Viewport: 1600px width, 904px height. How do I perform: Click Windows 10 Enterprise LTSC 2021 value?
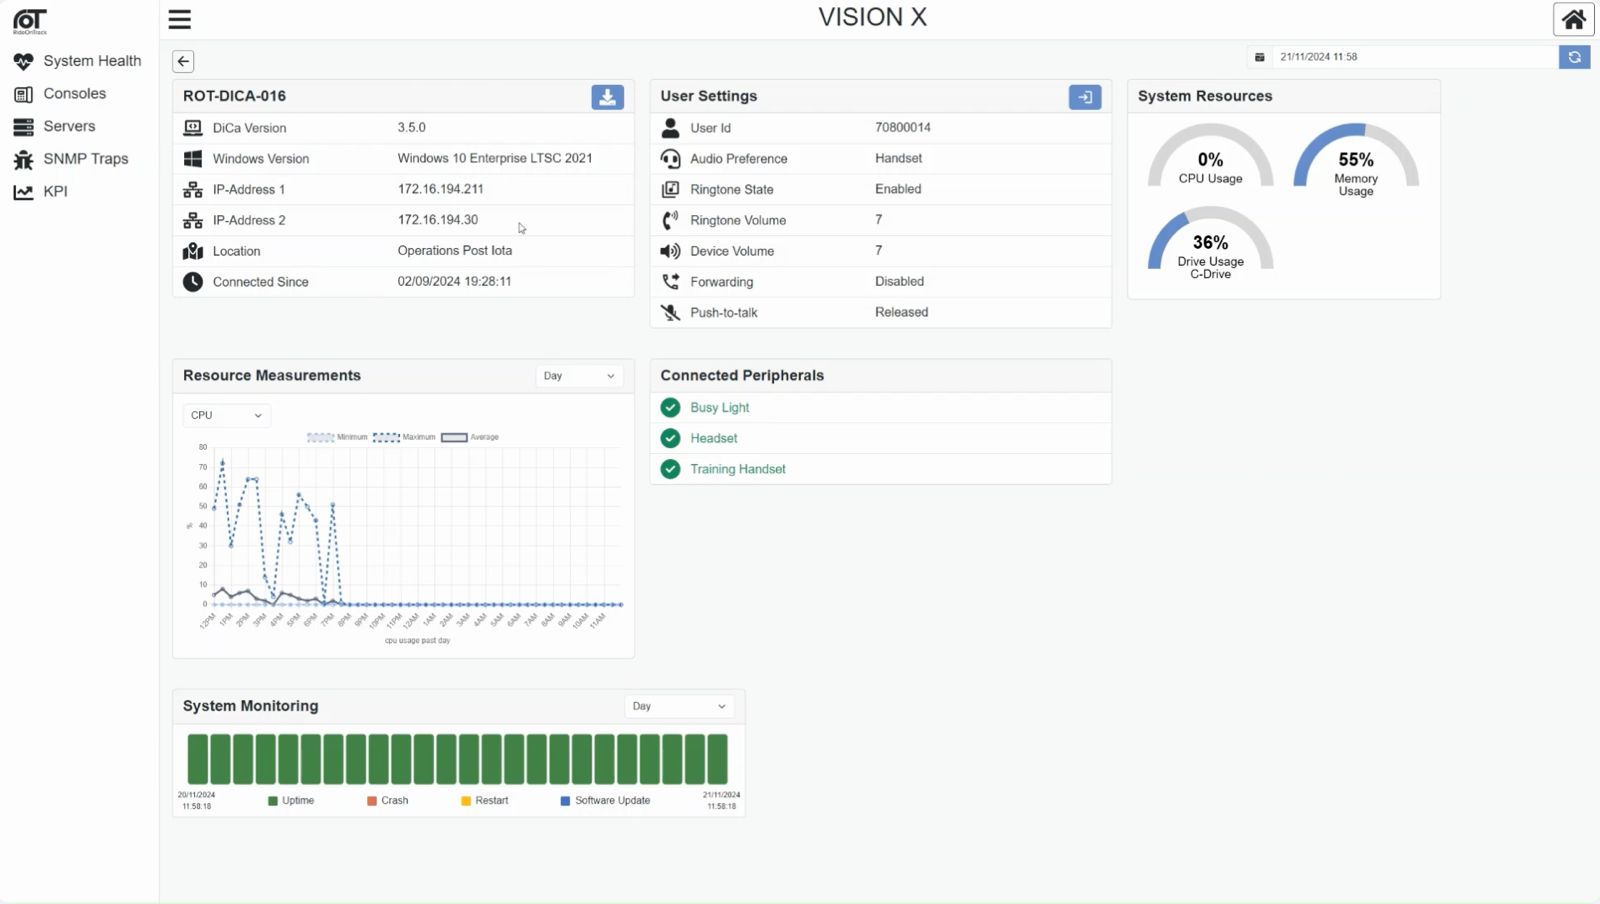pos(495,158)
